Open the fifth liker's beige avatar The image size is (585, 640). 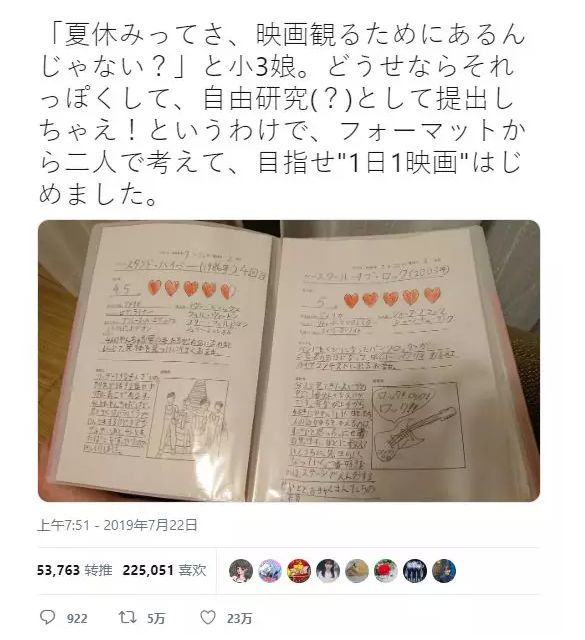(x=357, y=571)
